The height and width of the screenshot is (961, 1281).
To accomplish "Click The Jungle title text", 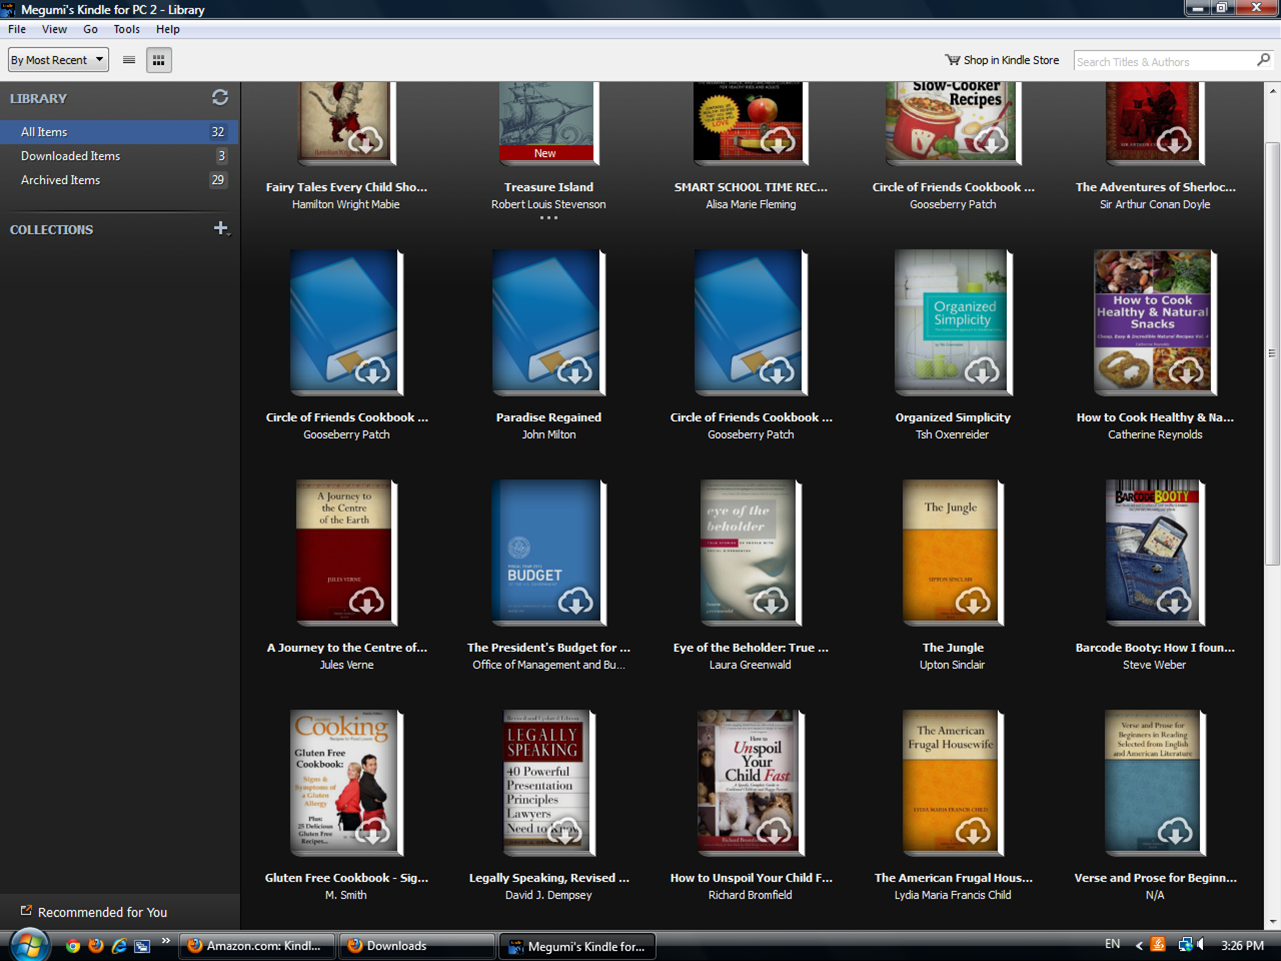I will point(953,647).
